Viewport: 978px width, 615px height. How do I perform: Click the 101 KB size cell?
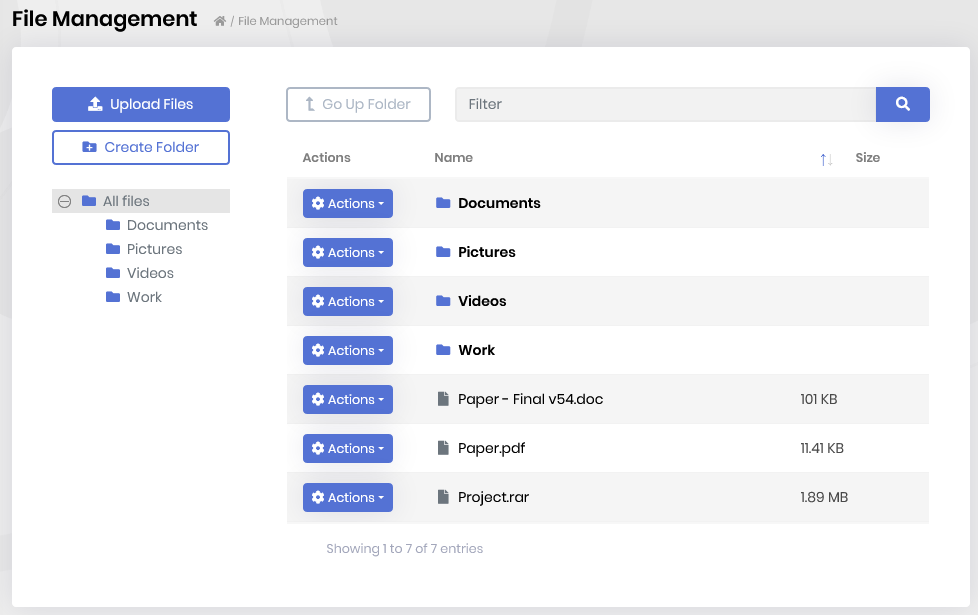click(818, 399)
